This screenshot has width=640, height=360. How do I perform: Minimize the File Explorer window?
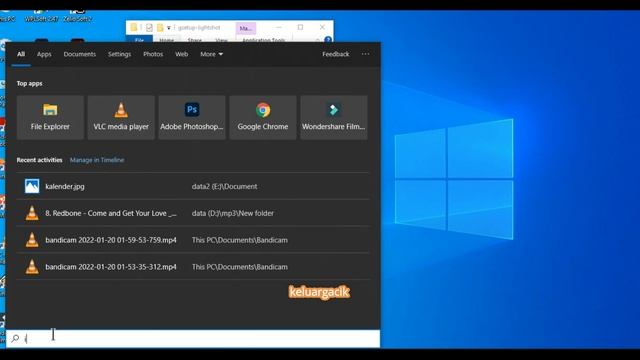279,27
